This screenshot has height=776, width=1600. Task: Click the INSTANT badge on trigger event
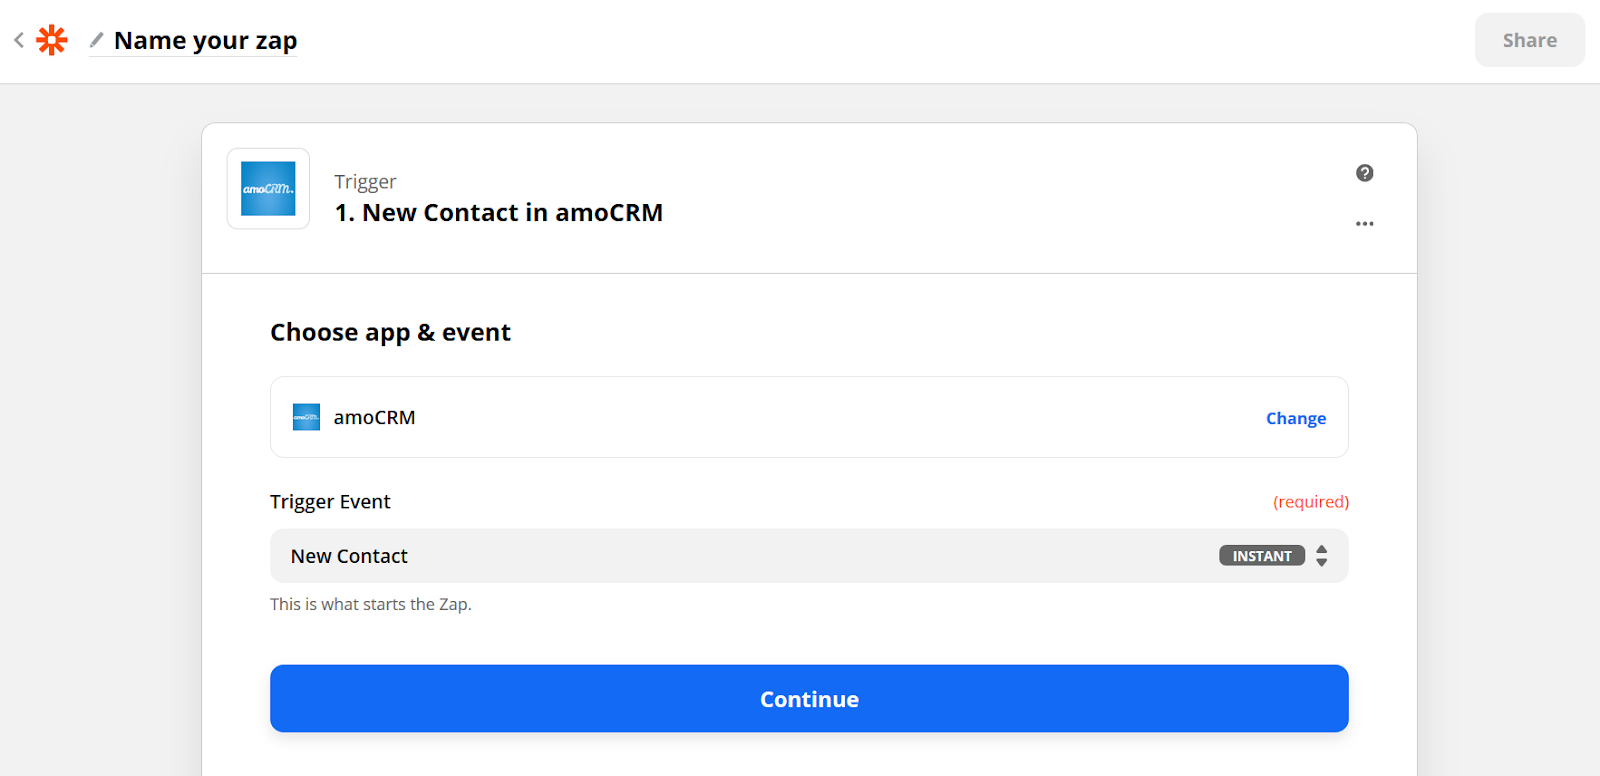[1262, 556]
